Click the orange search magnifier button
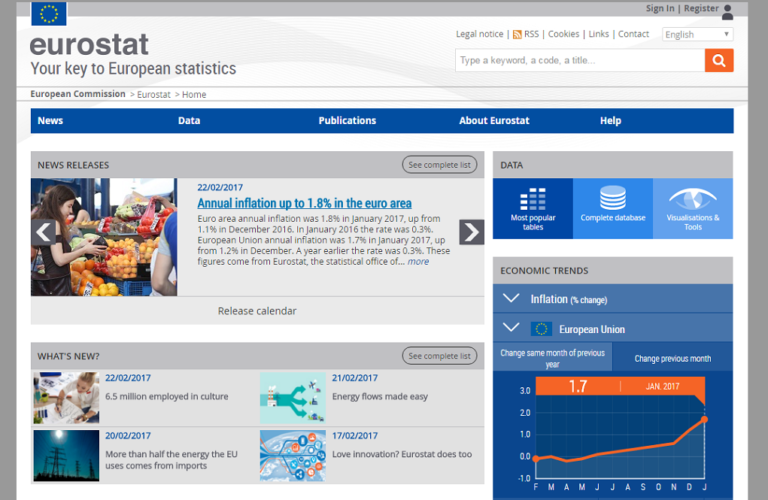 pyautogui.click(x=719, y=60)
